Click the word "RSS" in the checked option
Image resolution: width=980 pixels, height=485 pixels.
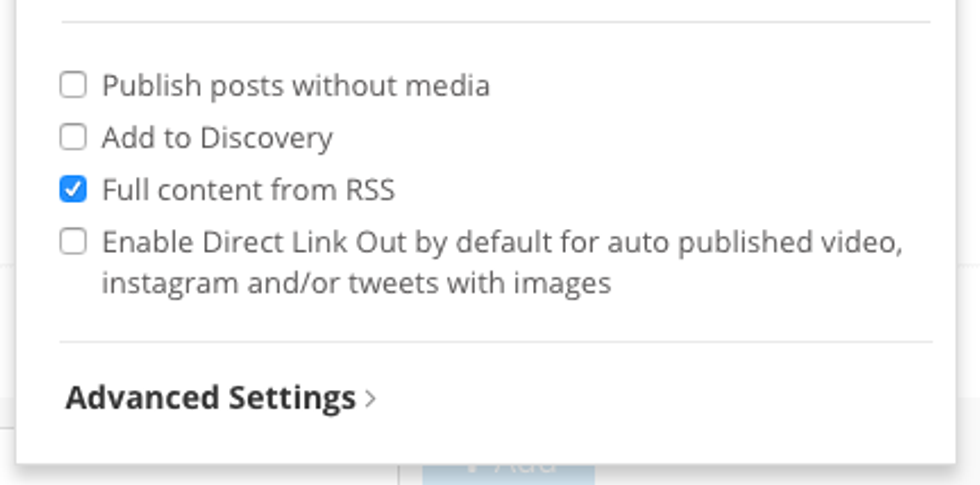(x=371, y=189)
